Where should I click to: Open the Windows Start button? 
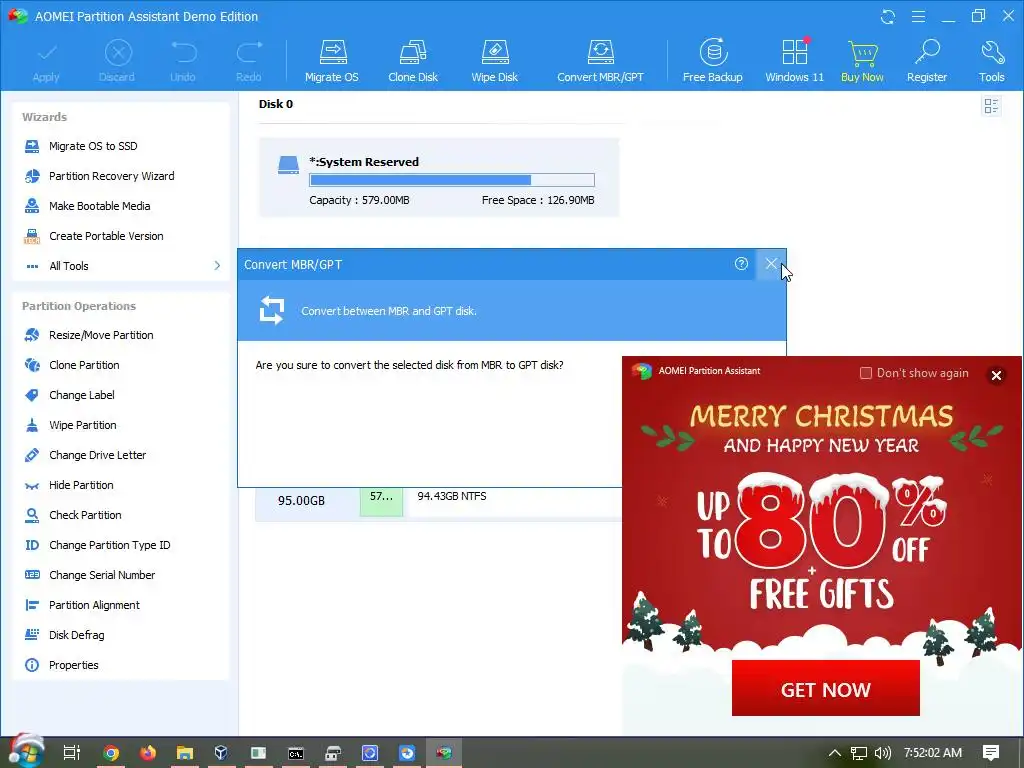tap(25, 752)
